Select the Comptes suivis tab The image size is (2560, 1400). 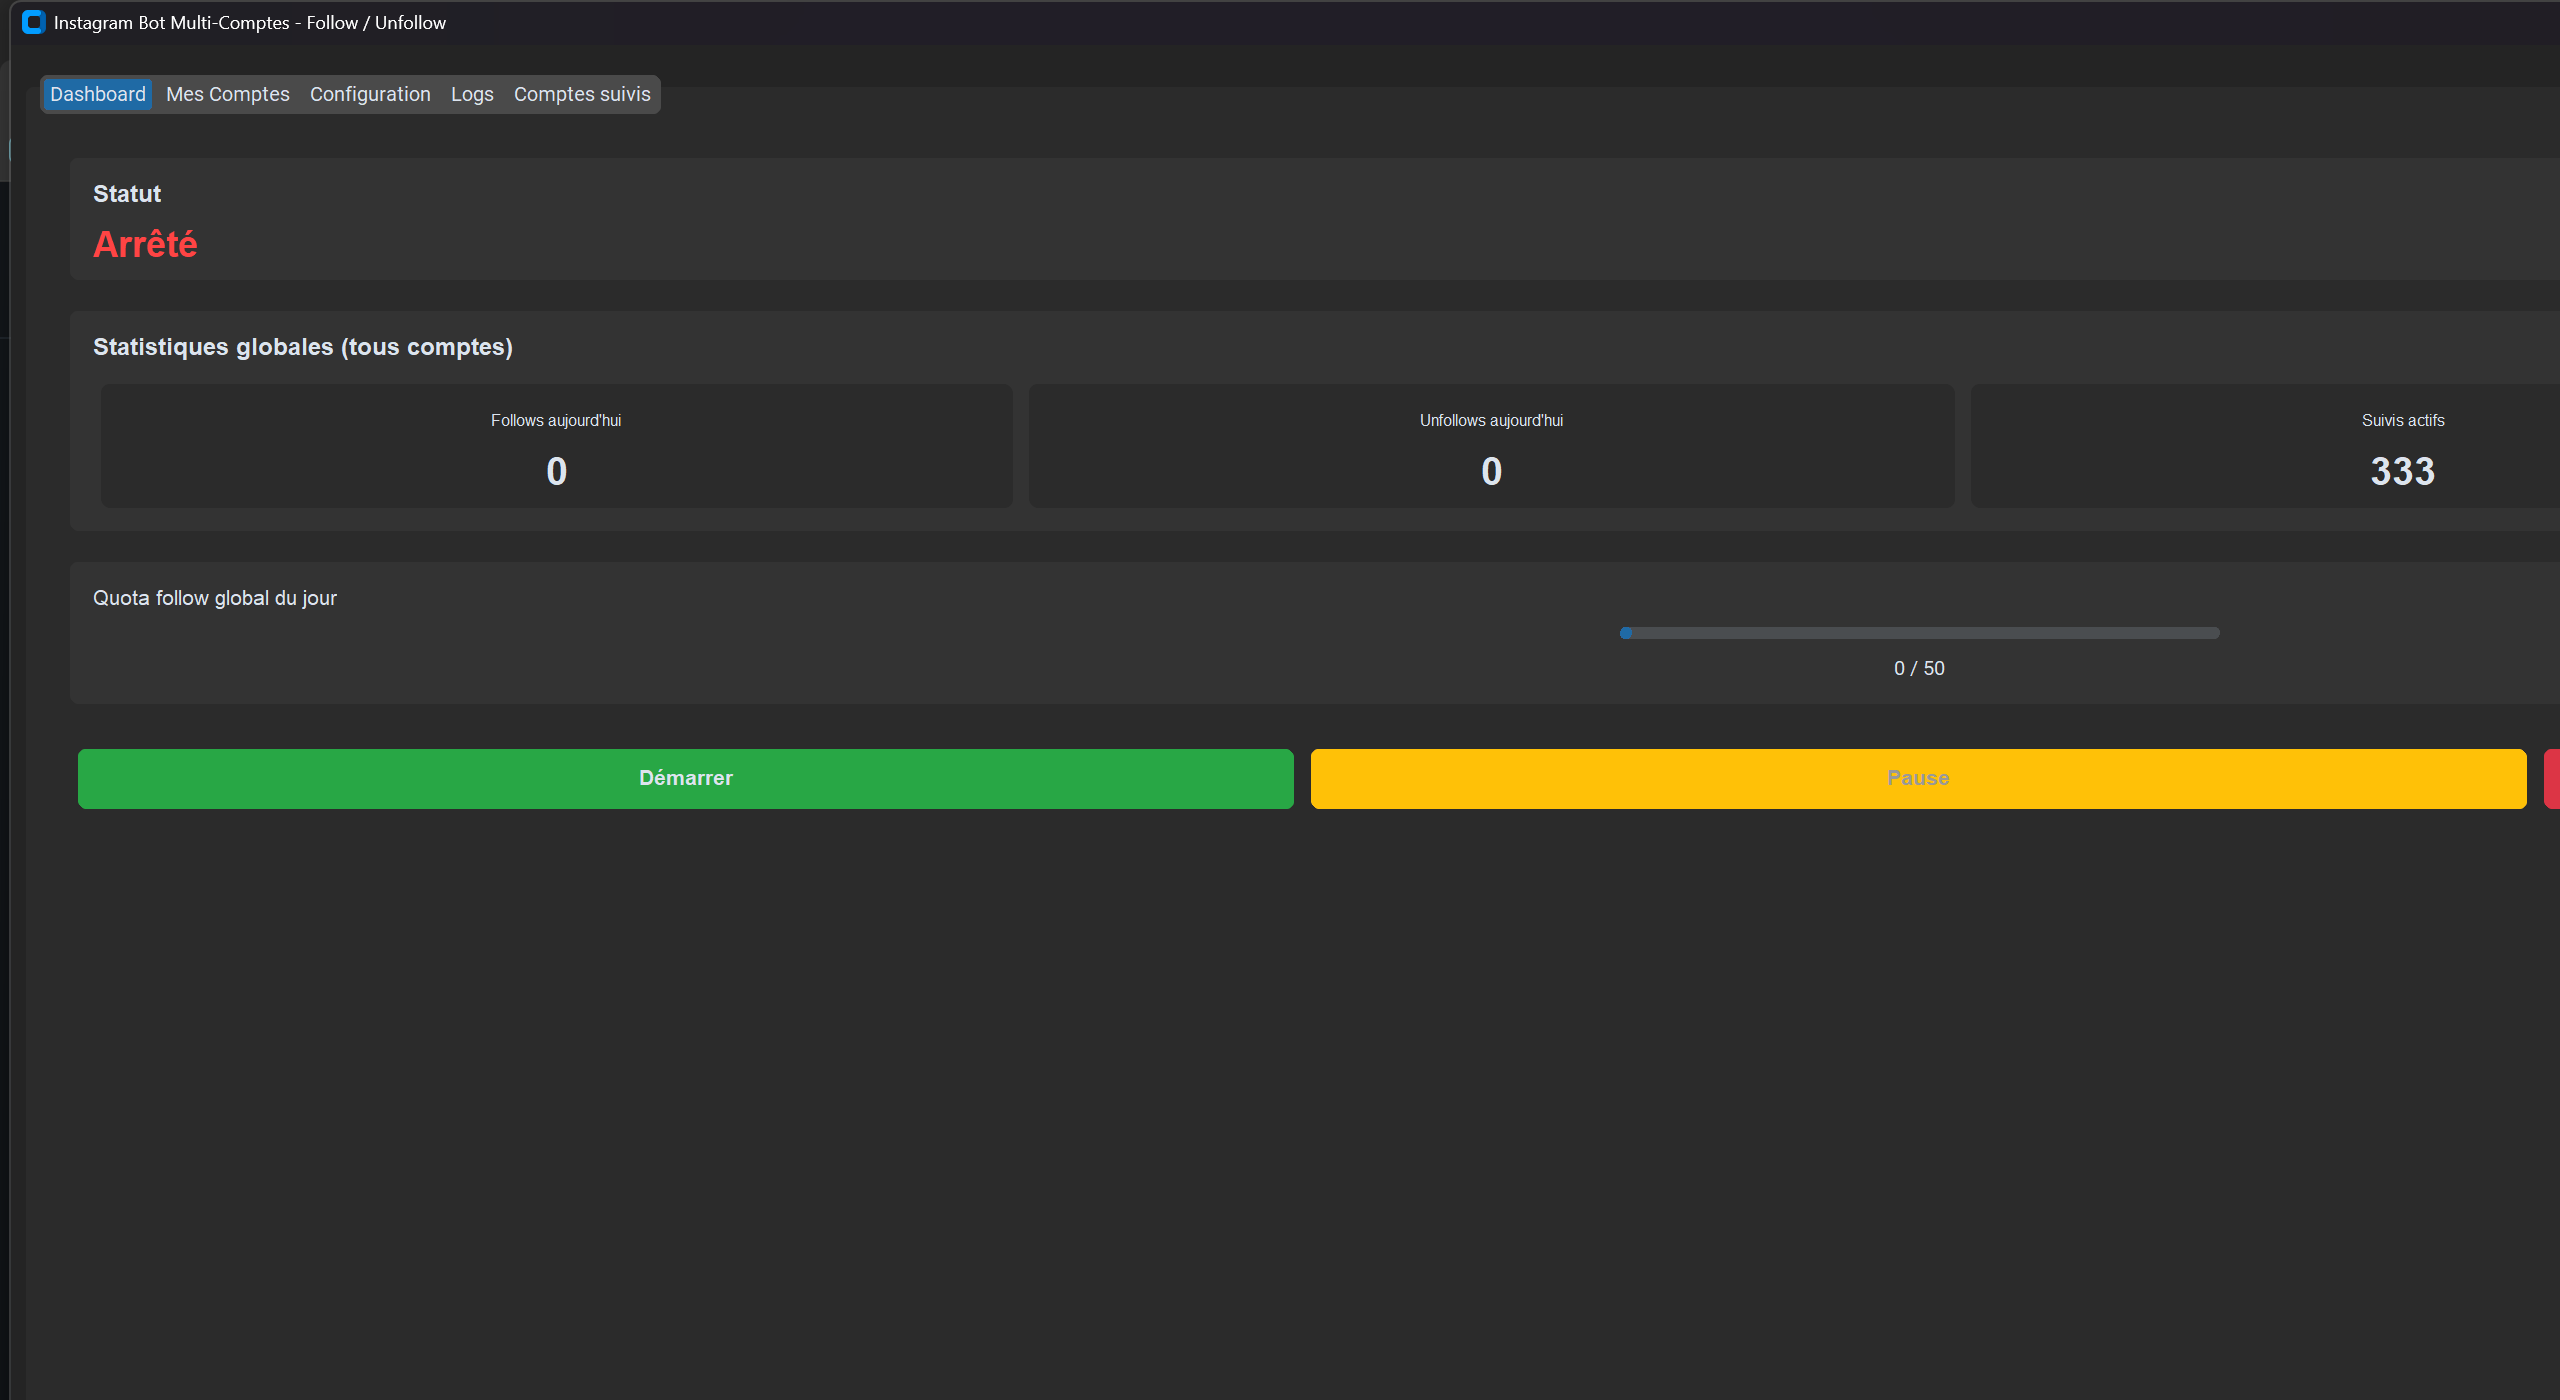(582, 94)
